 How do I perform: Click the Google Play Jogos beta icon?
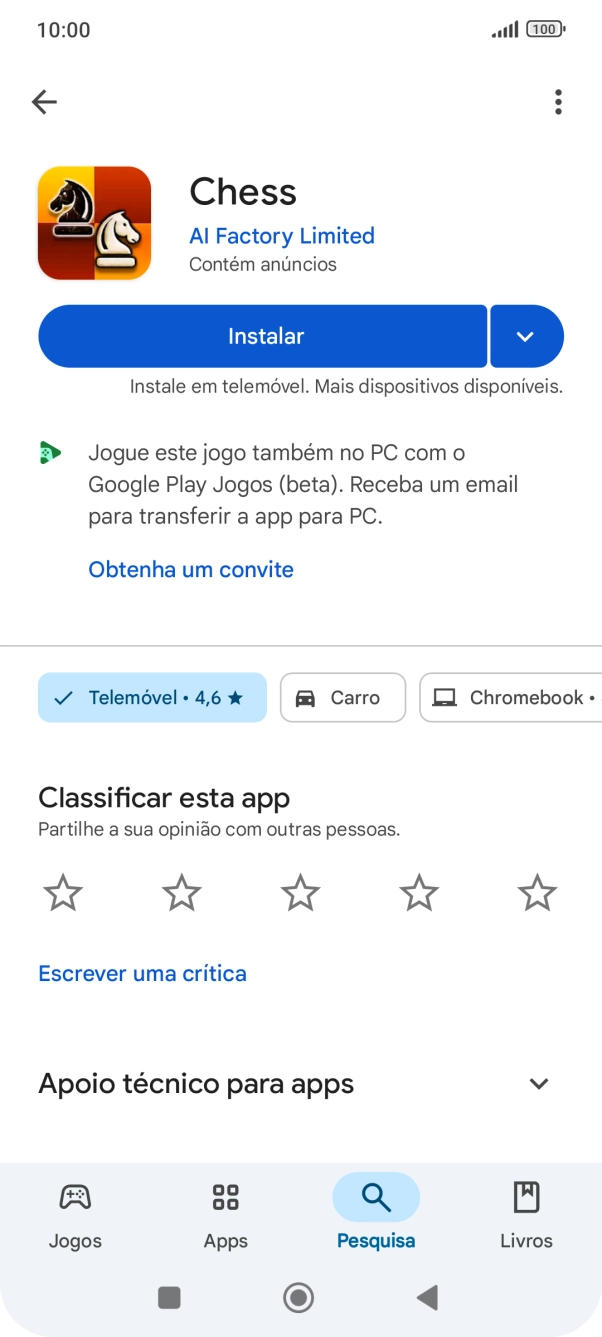[x=51, y=453]
